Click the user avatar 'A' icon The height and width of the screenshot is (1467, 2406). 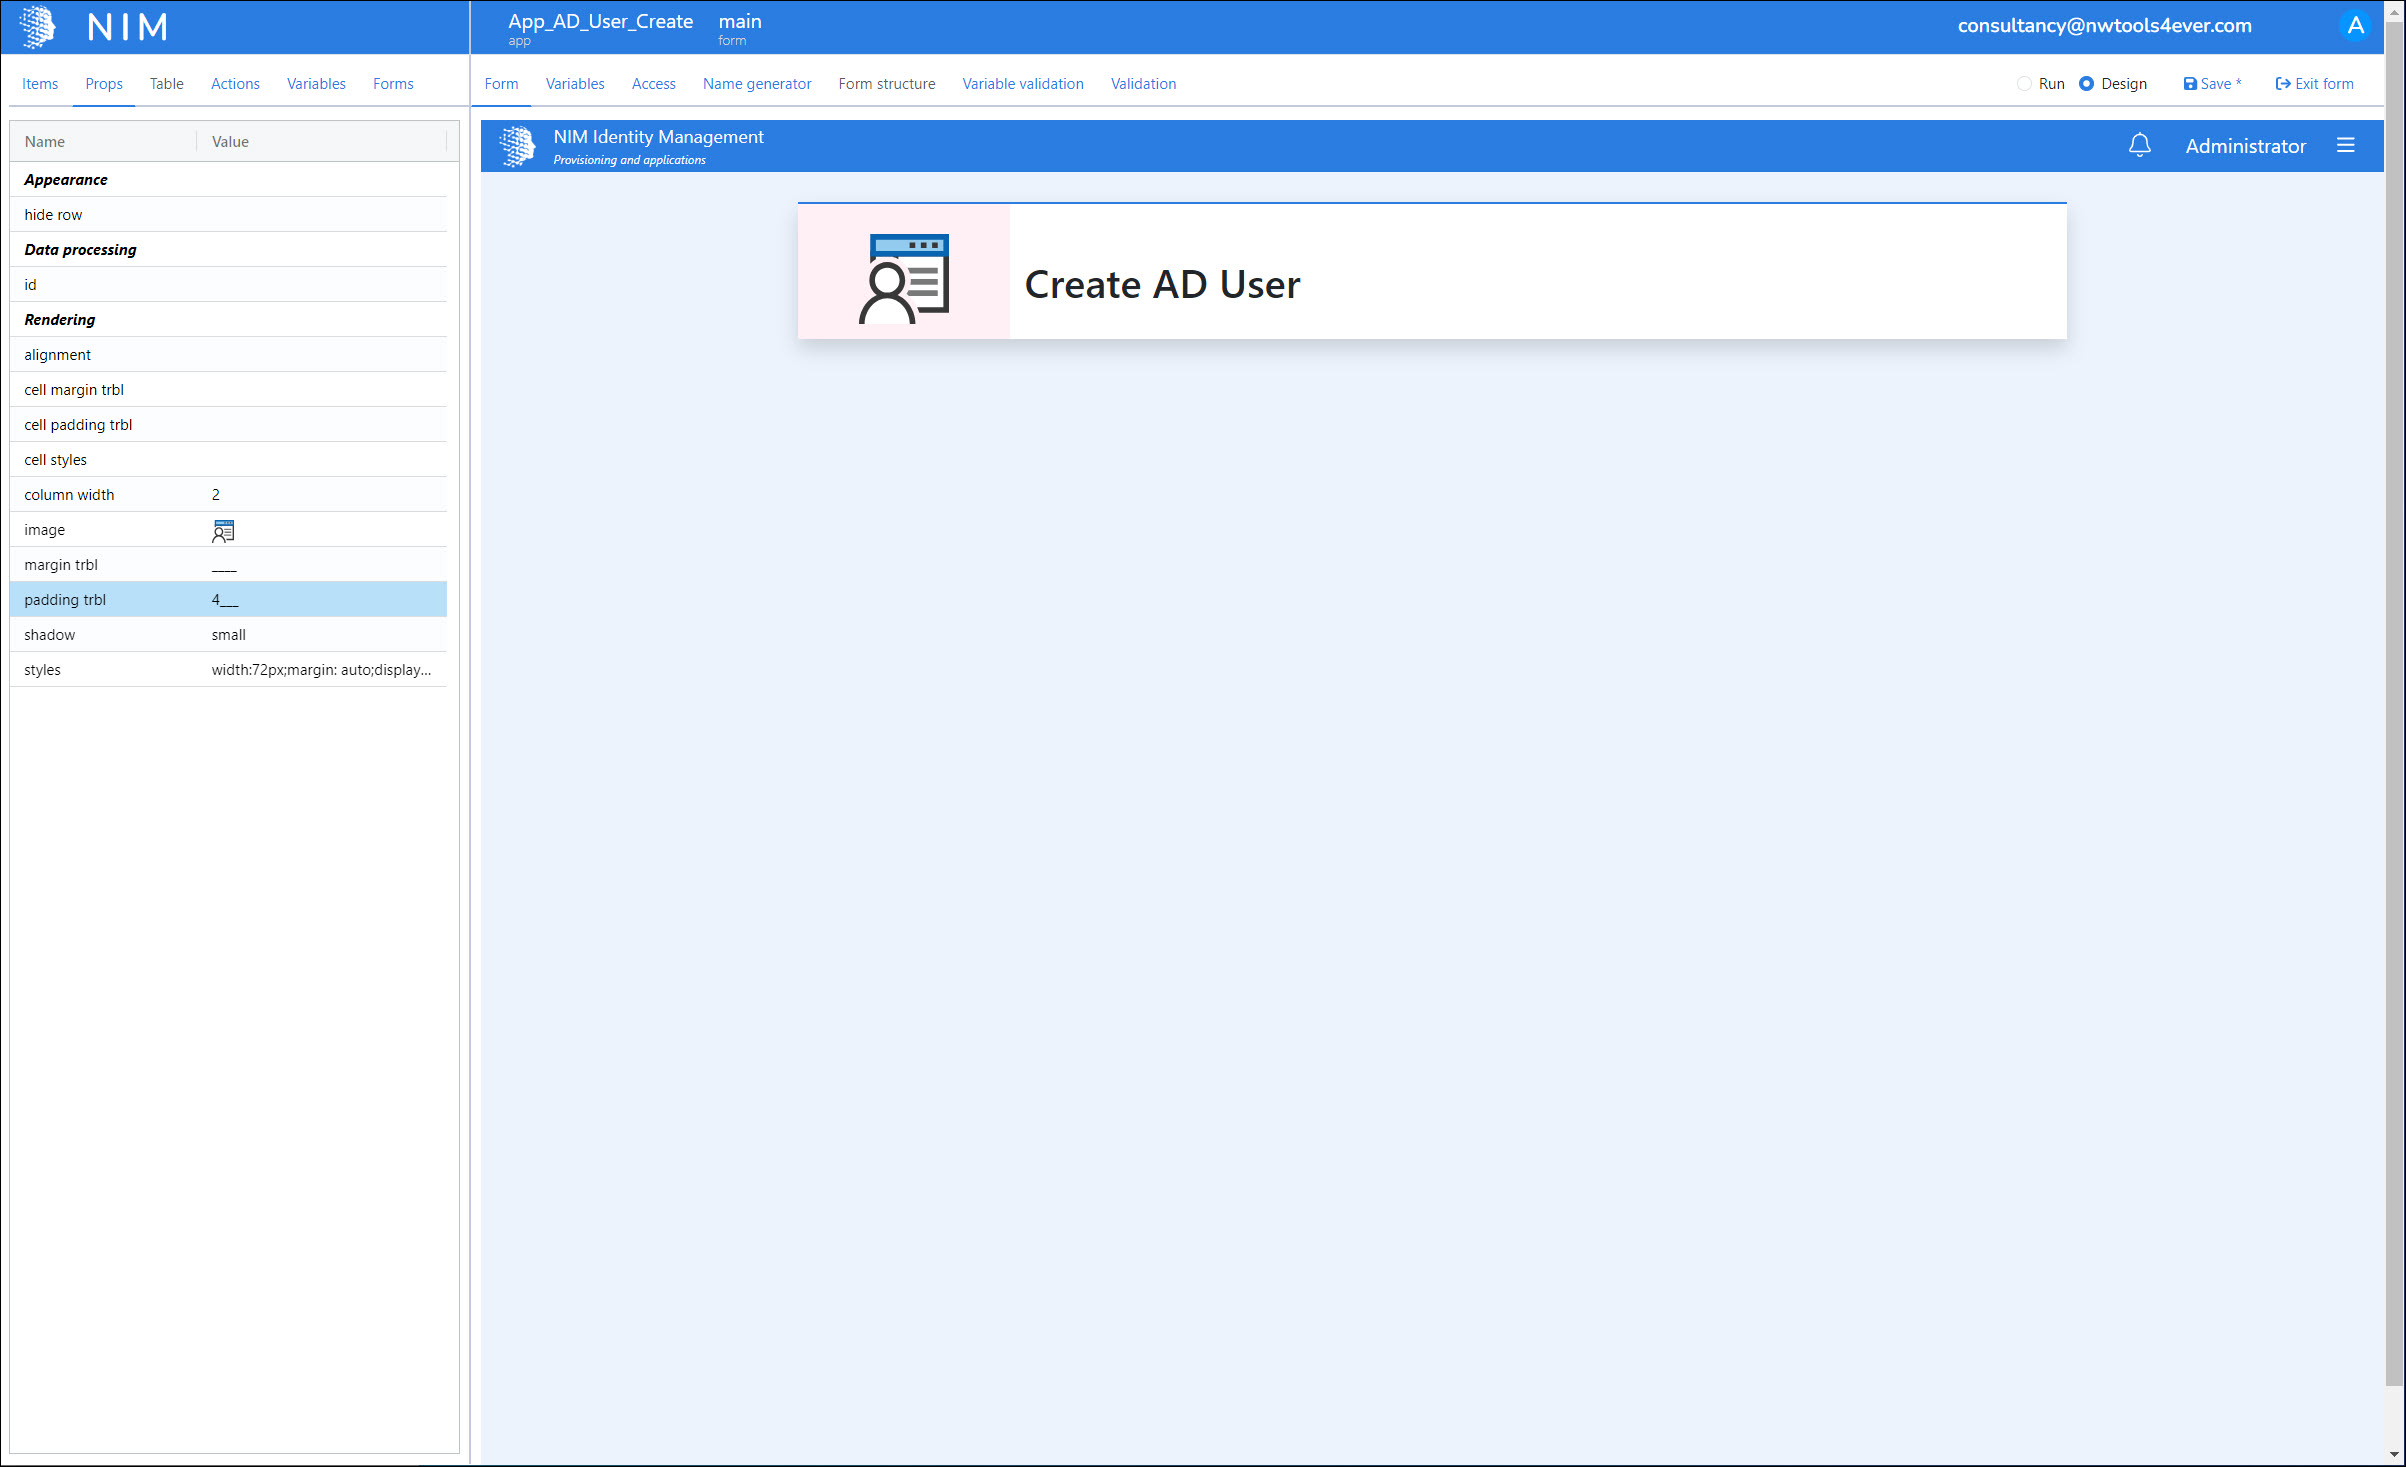[2355, 26]
